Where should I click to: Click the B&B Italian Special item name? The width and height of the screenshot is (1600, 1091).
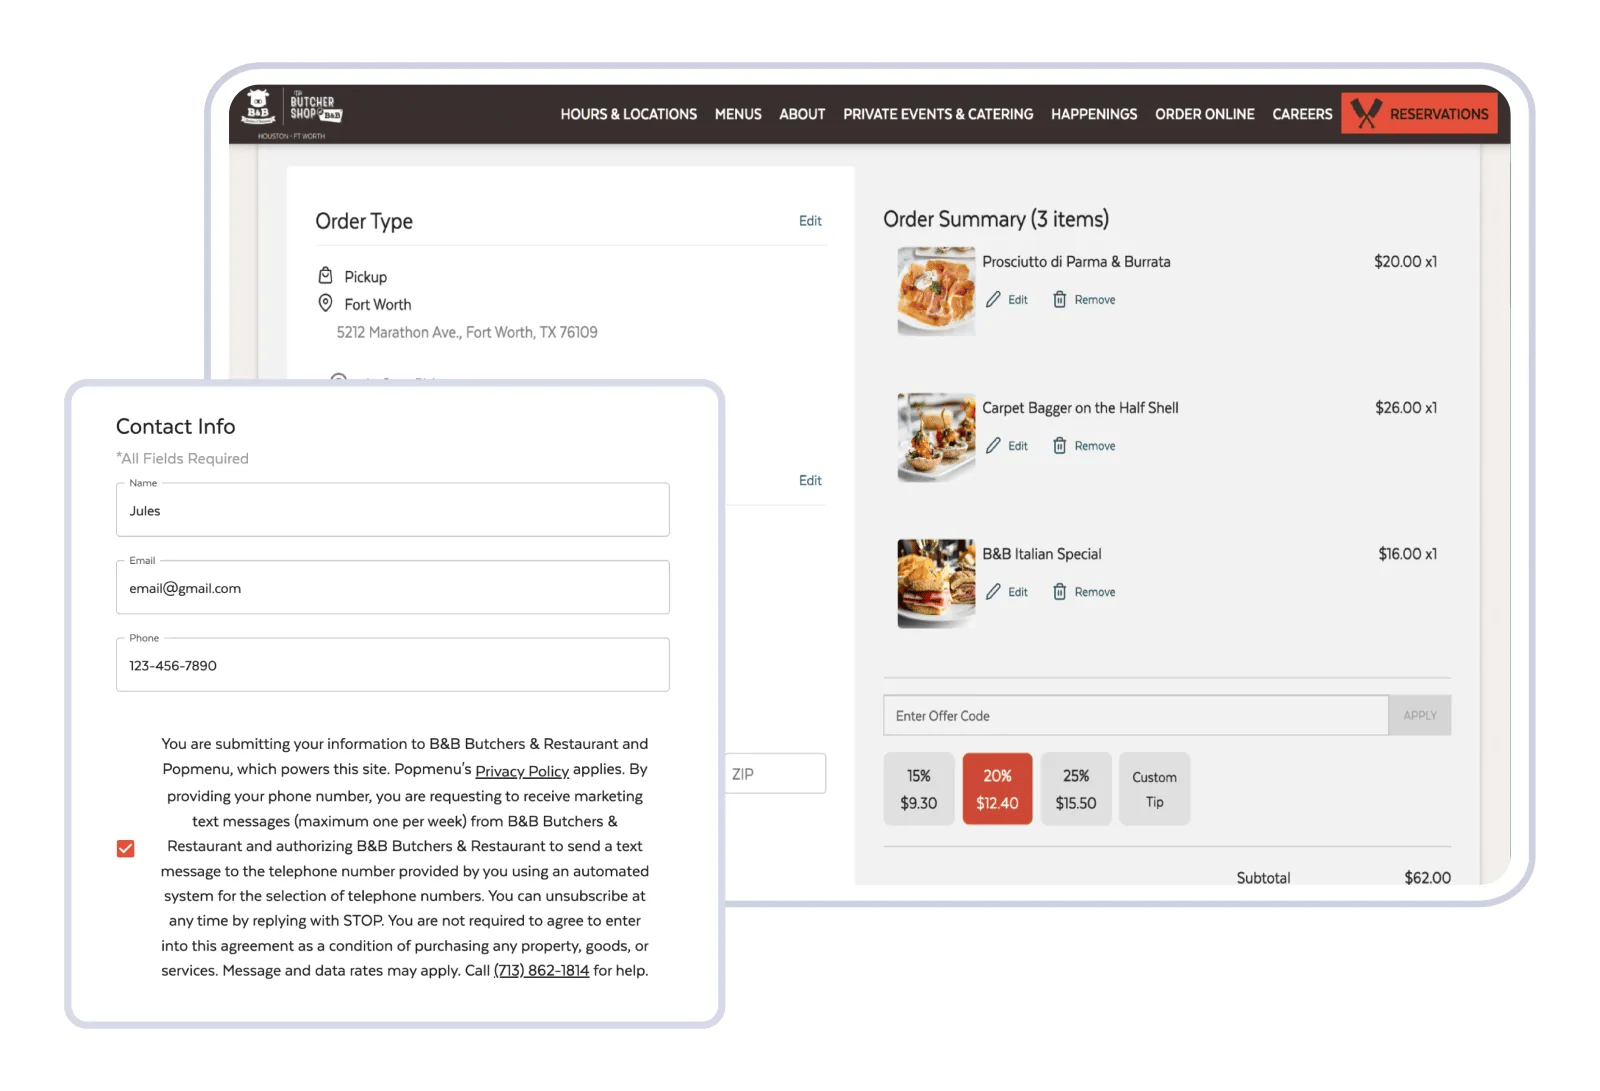pos(1041,553)
